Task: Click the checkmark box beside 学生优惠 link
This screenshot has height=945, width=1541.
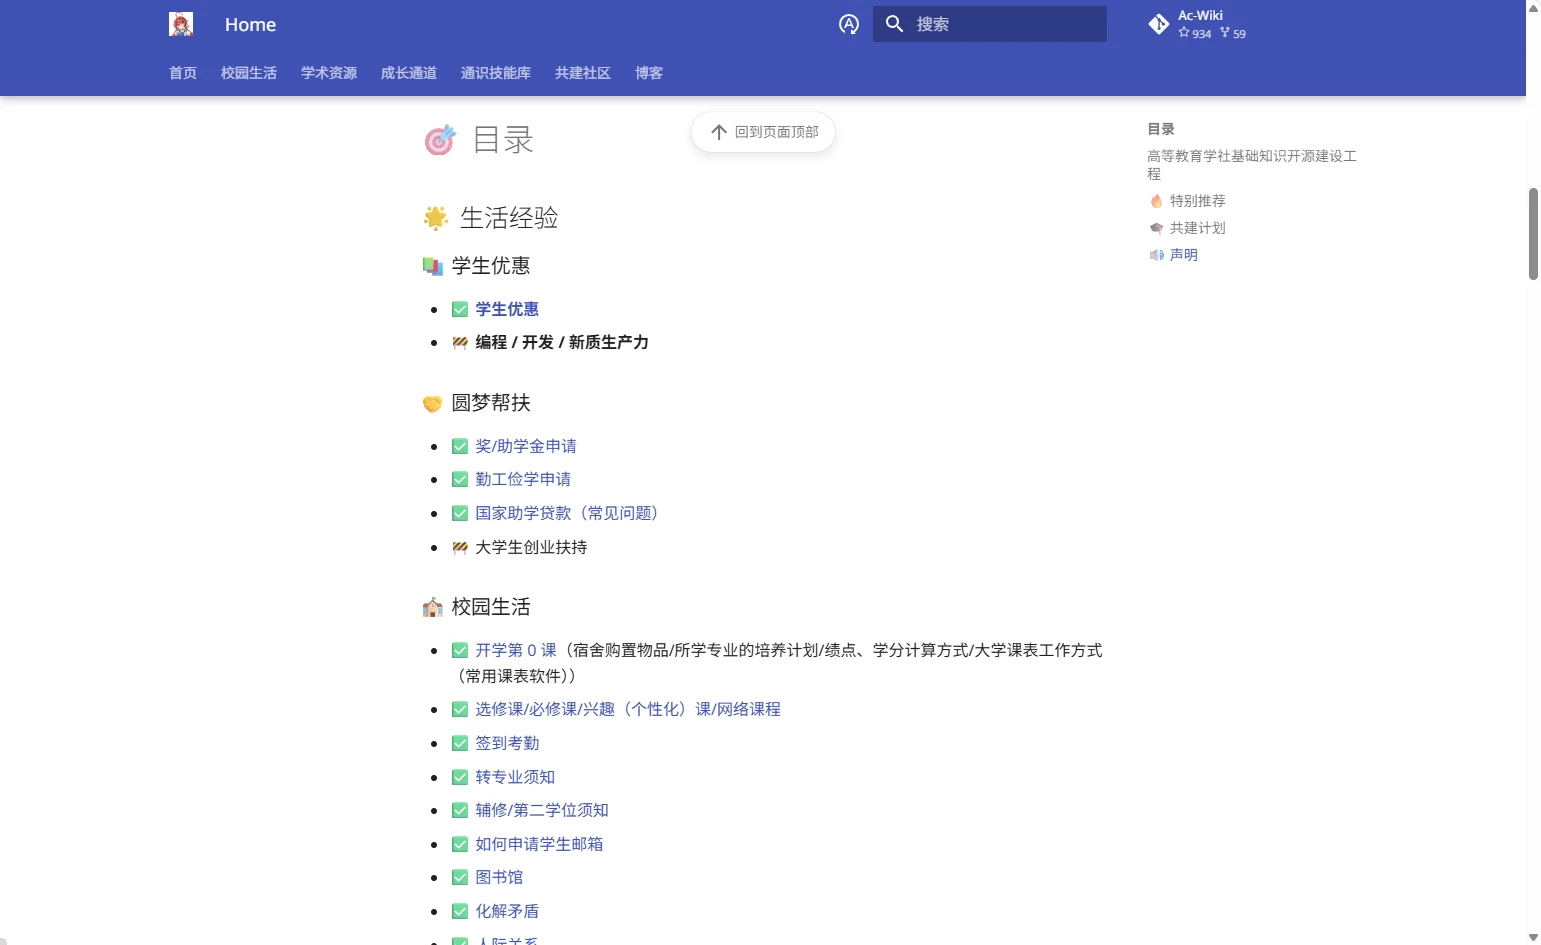Action: (460, 310)
